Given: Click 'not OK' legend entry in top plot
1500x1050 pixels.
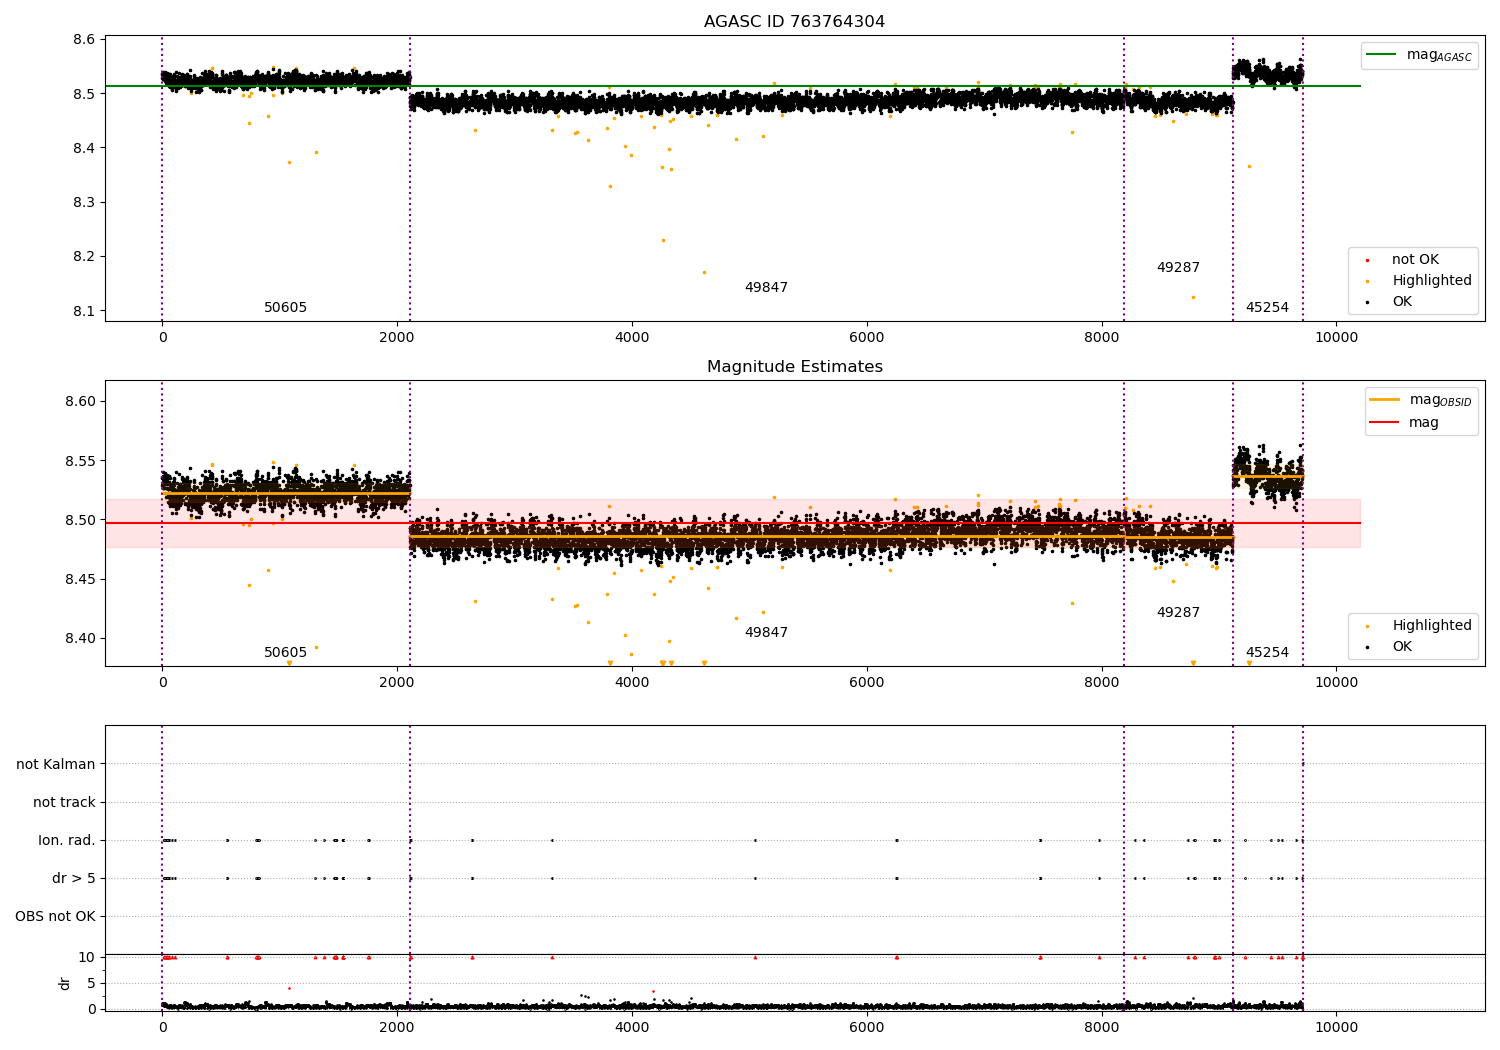Looking at the screenshot, I should 1415,260.
